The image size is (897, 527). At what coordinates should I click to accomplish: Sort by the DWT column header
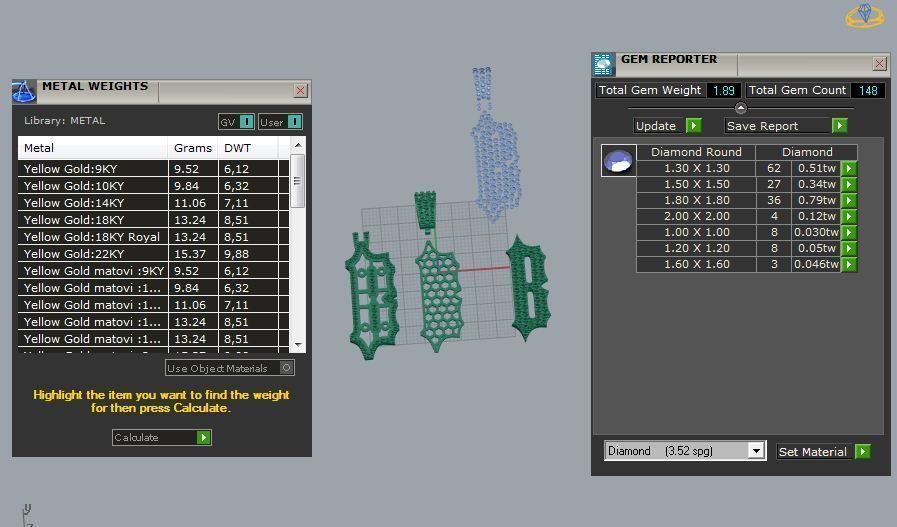pos(247,148)
